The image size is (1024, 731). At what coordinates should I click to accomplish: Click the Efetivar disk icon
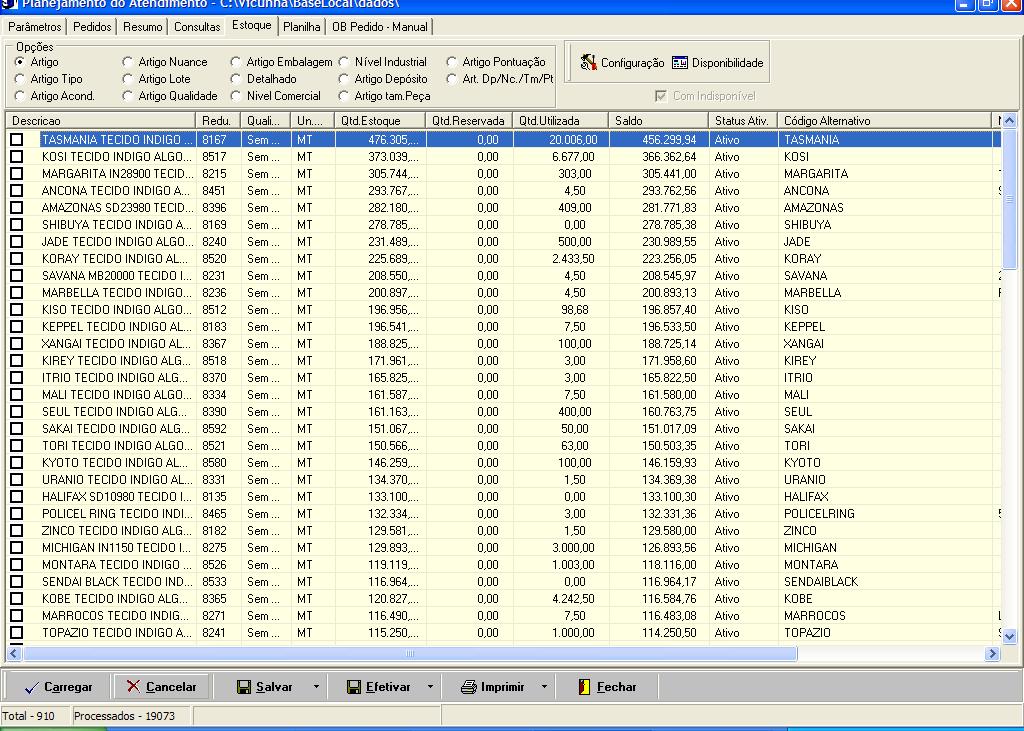point(353,687)
